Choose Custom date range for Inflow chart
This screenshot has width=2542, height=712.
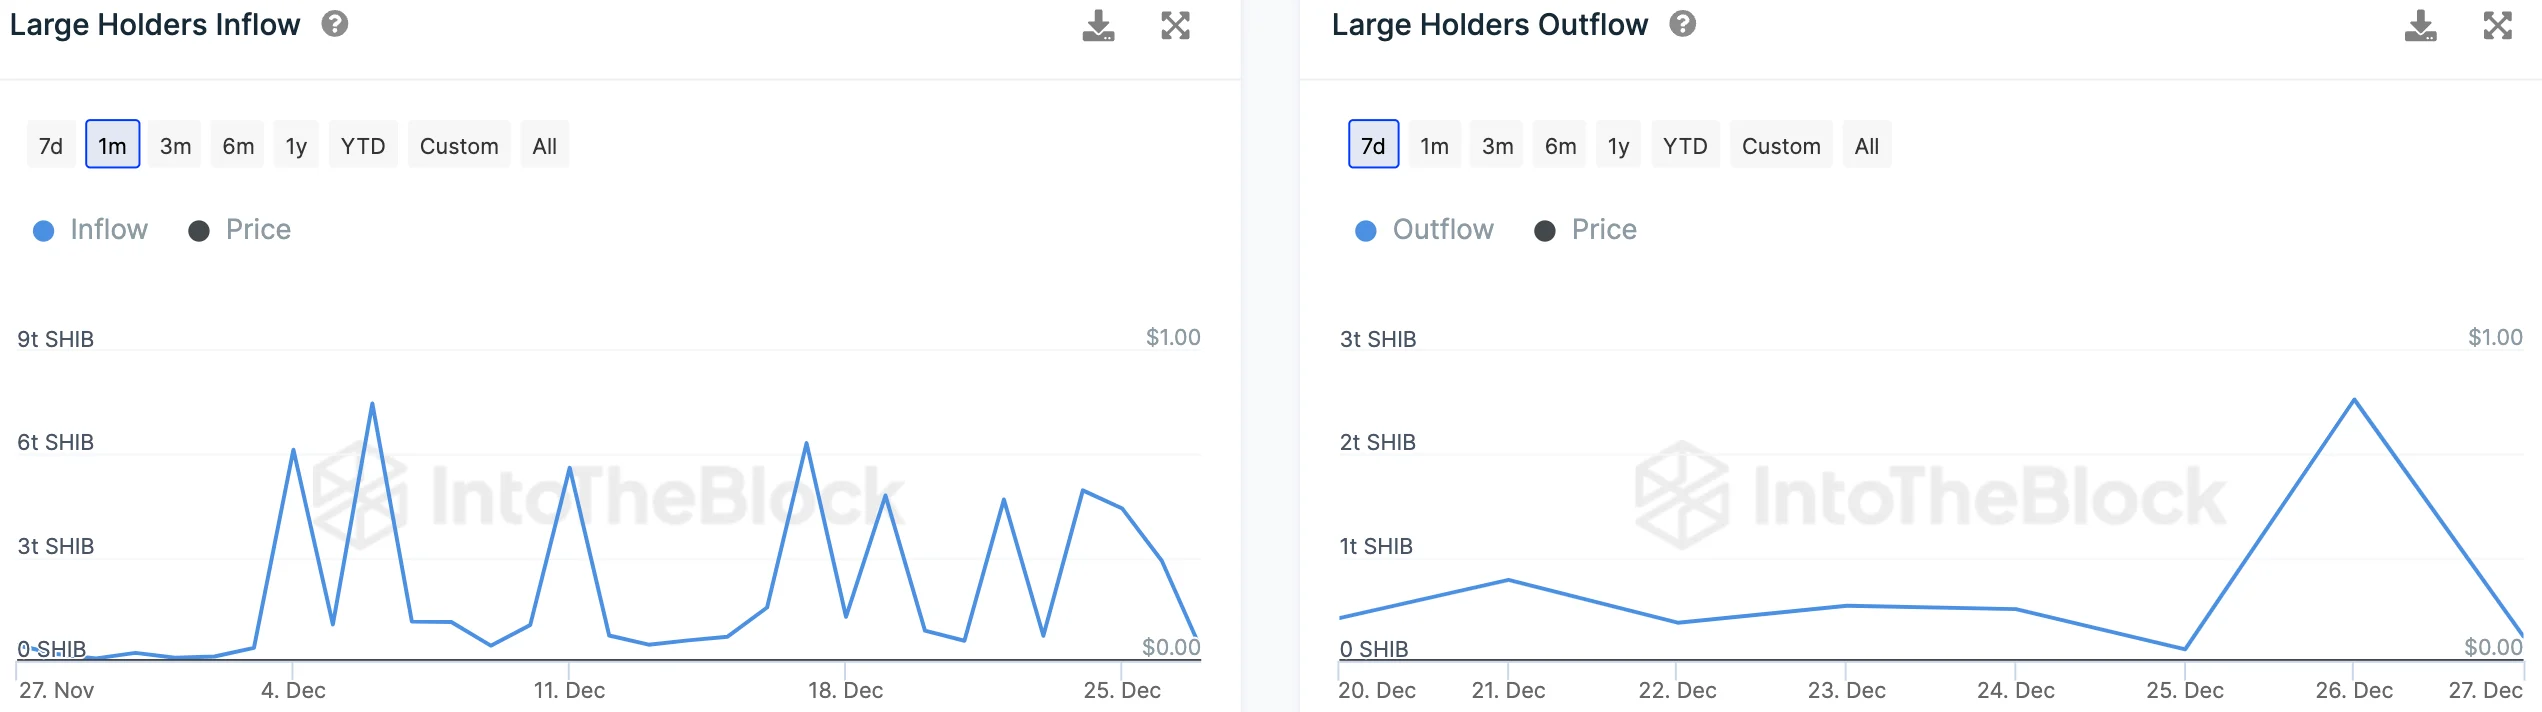(x=459, y=146)
